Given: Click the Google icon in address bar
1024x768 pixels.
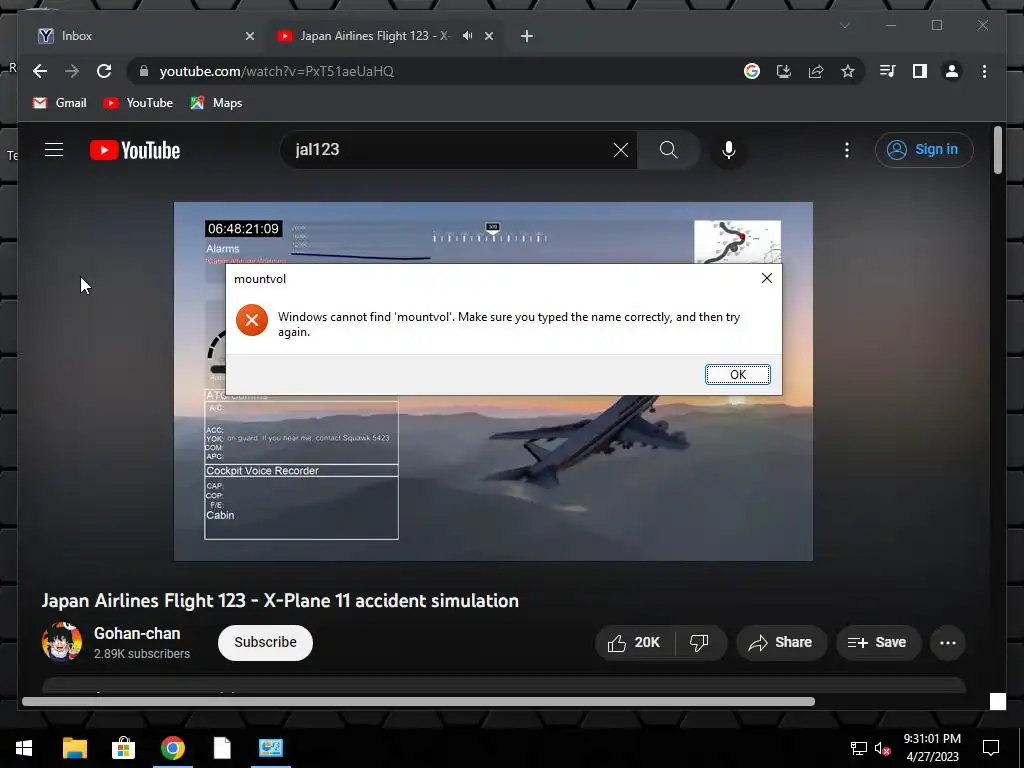Looking at the screenshot, I should 752,71.
